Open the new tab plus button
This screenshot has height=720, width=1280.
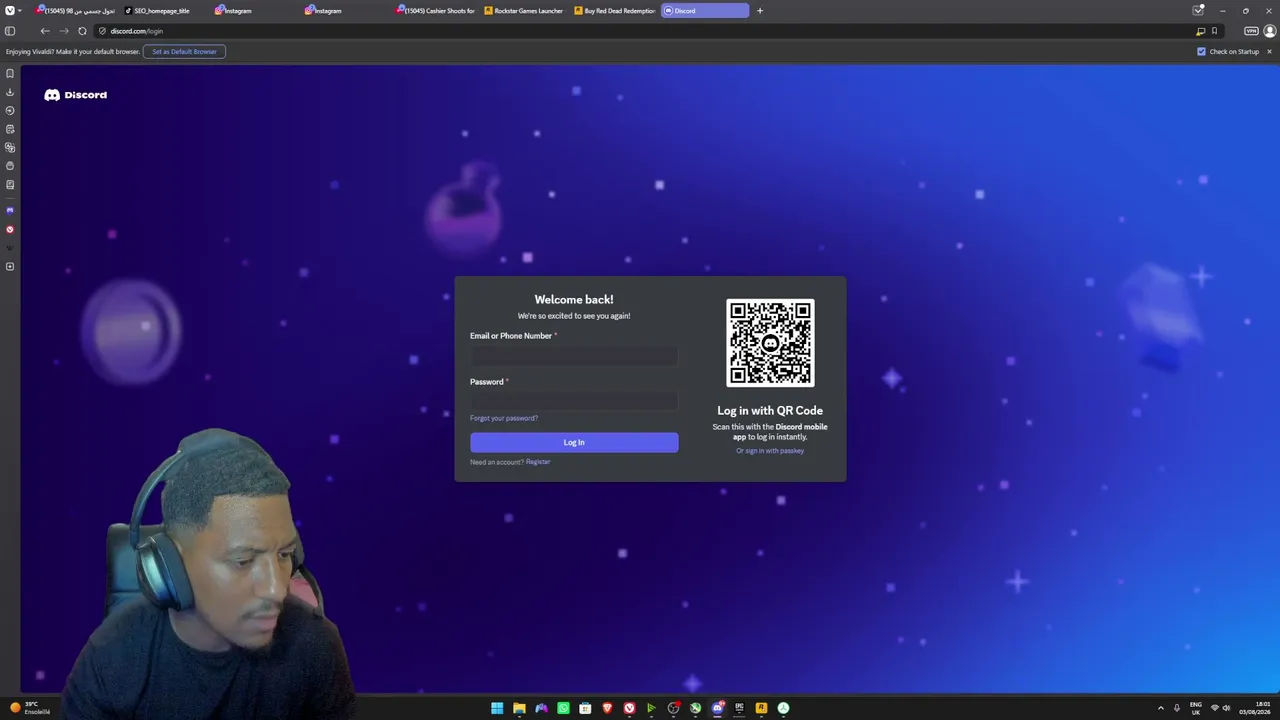pos(760,11)
